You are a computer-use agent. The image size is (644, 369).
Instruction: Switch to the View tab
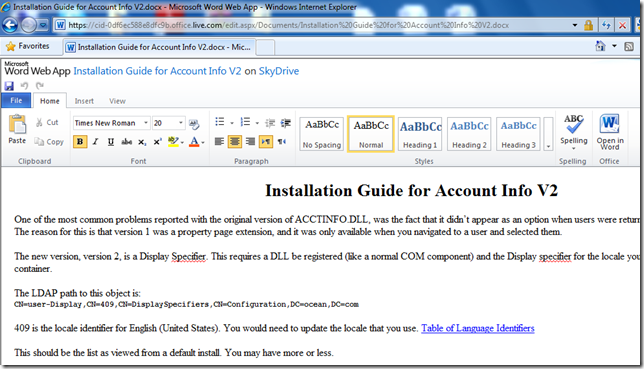click(x=117, y=101)
